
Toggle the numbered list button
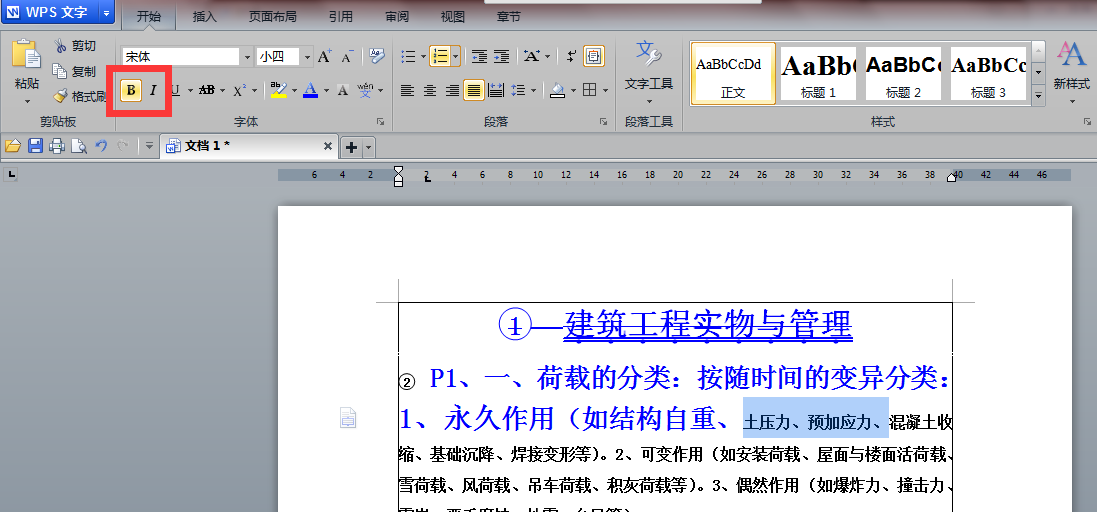[x=439, y=56]
